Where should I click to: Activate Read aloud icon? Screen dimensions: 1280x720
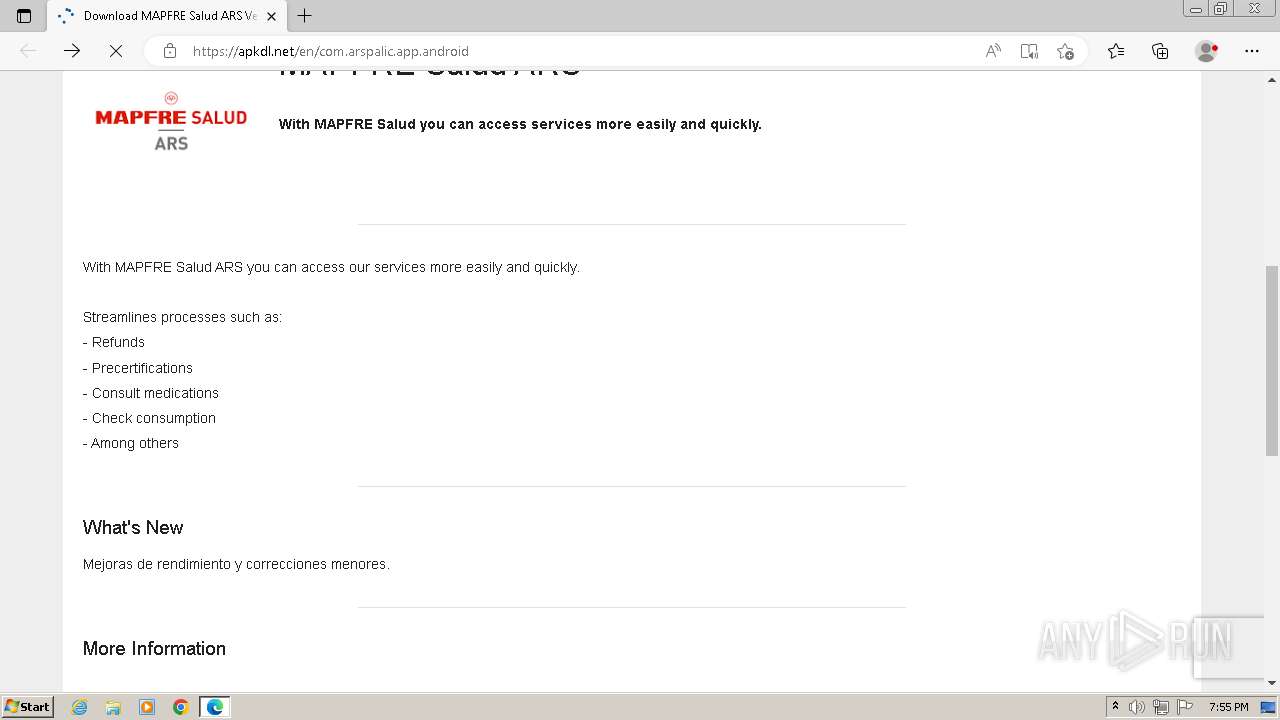(x=993, y=51)
